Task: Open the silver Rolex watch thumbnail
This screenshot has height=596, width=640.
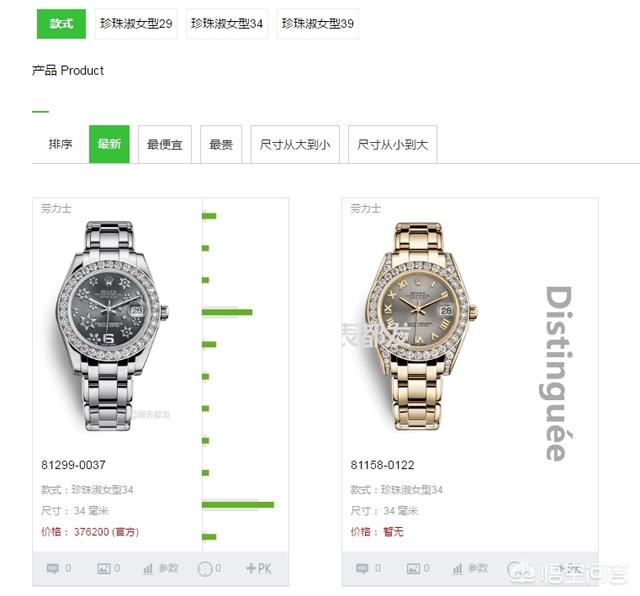Action: pyautogui.click(x=110, y=326)
